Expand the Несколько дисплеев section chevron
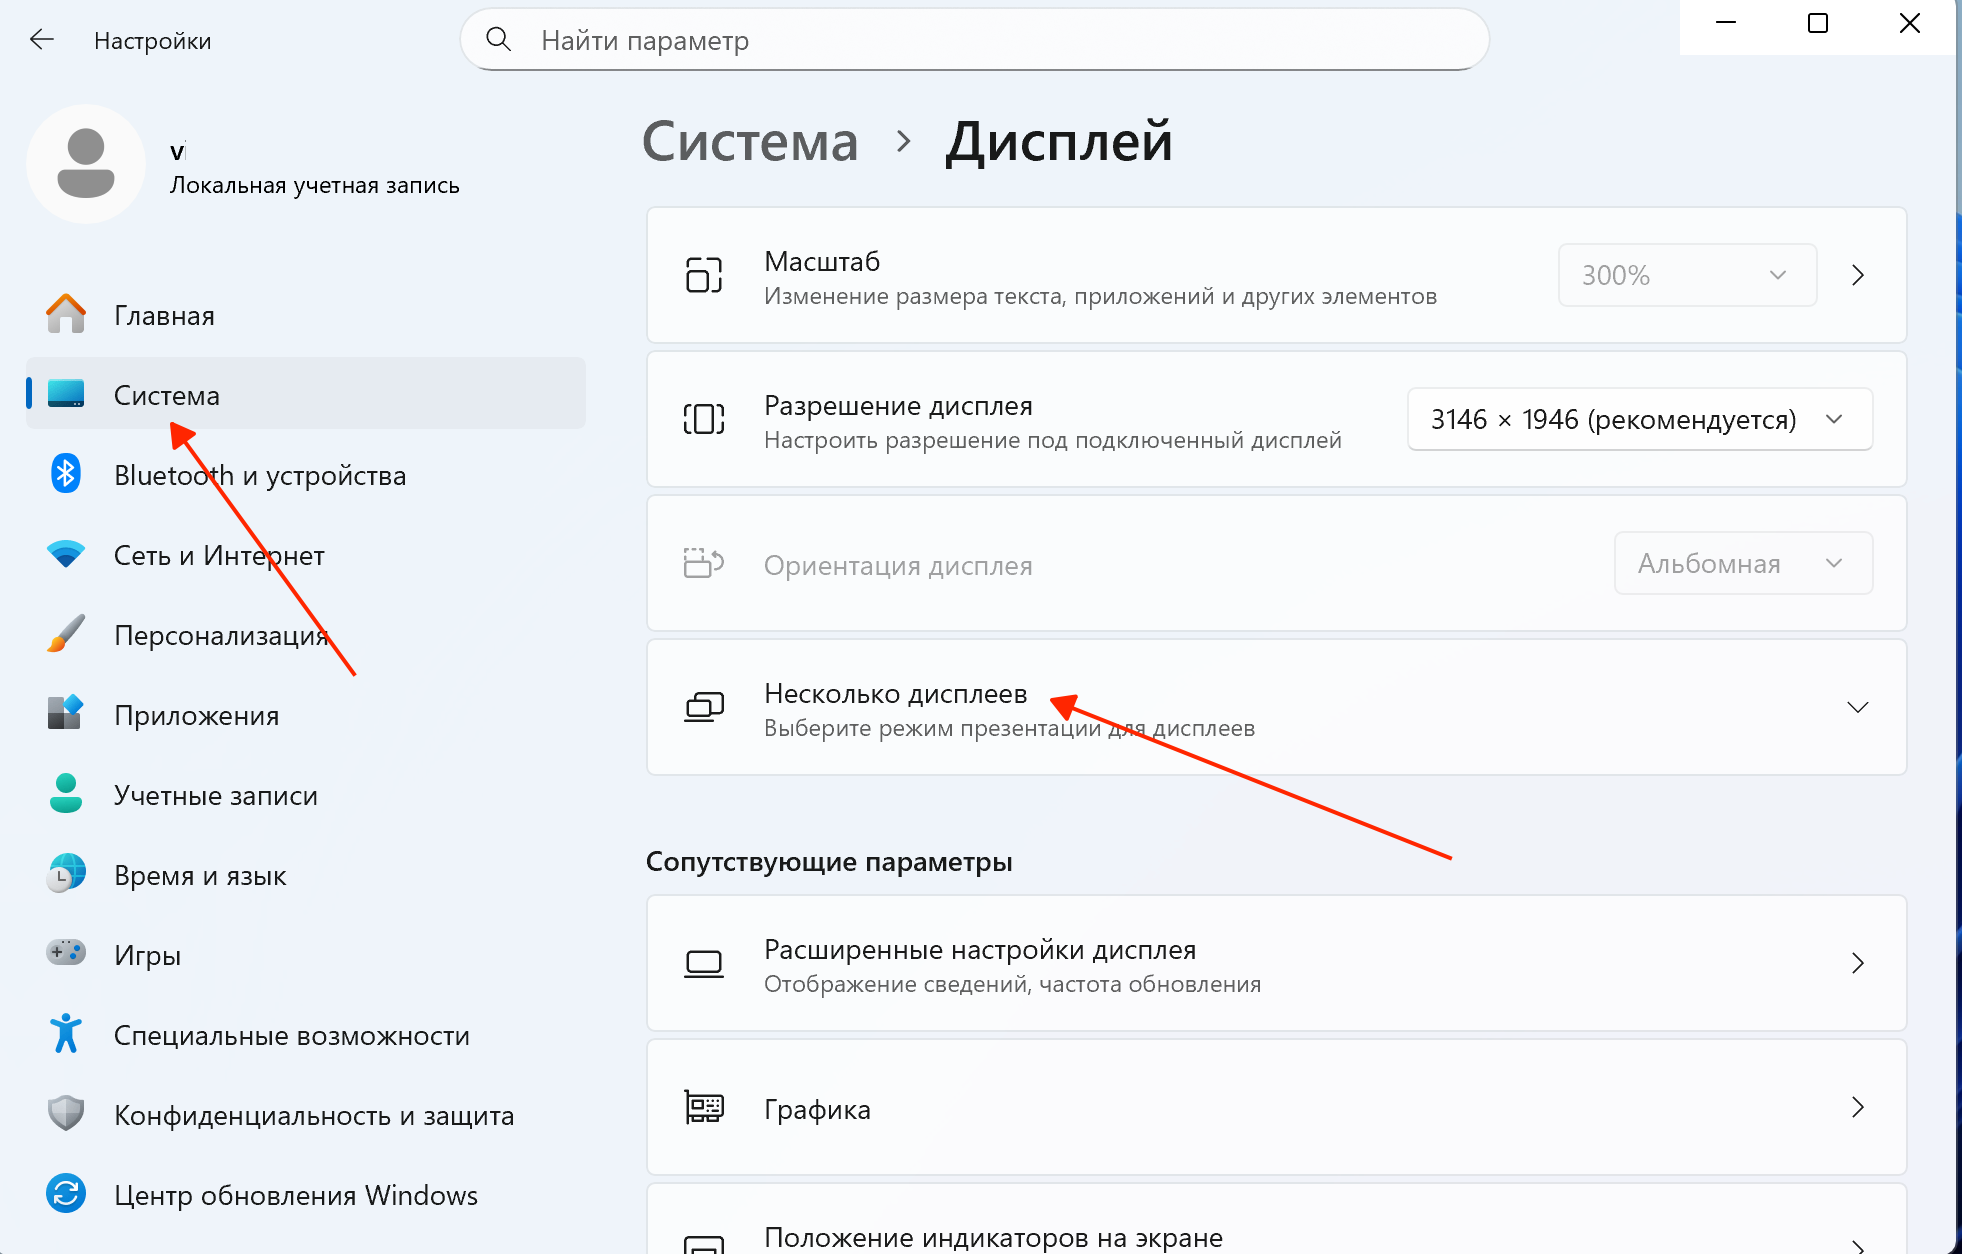 (1857, 708)
